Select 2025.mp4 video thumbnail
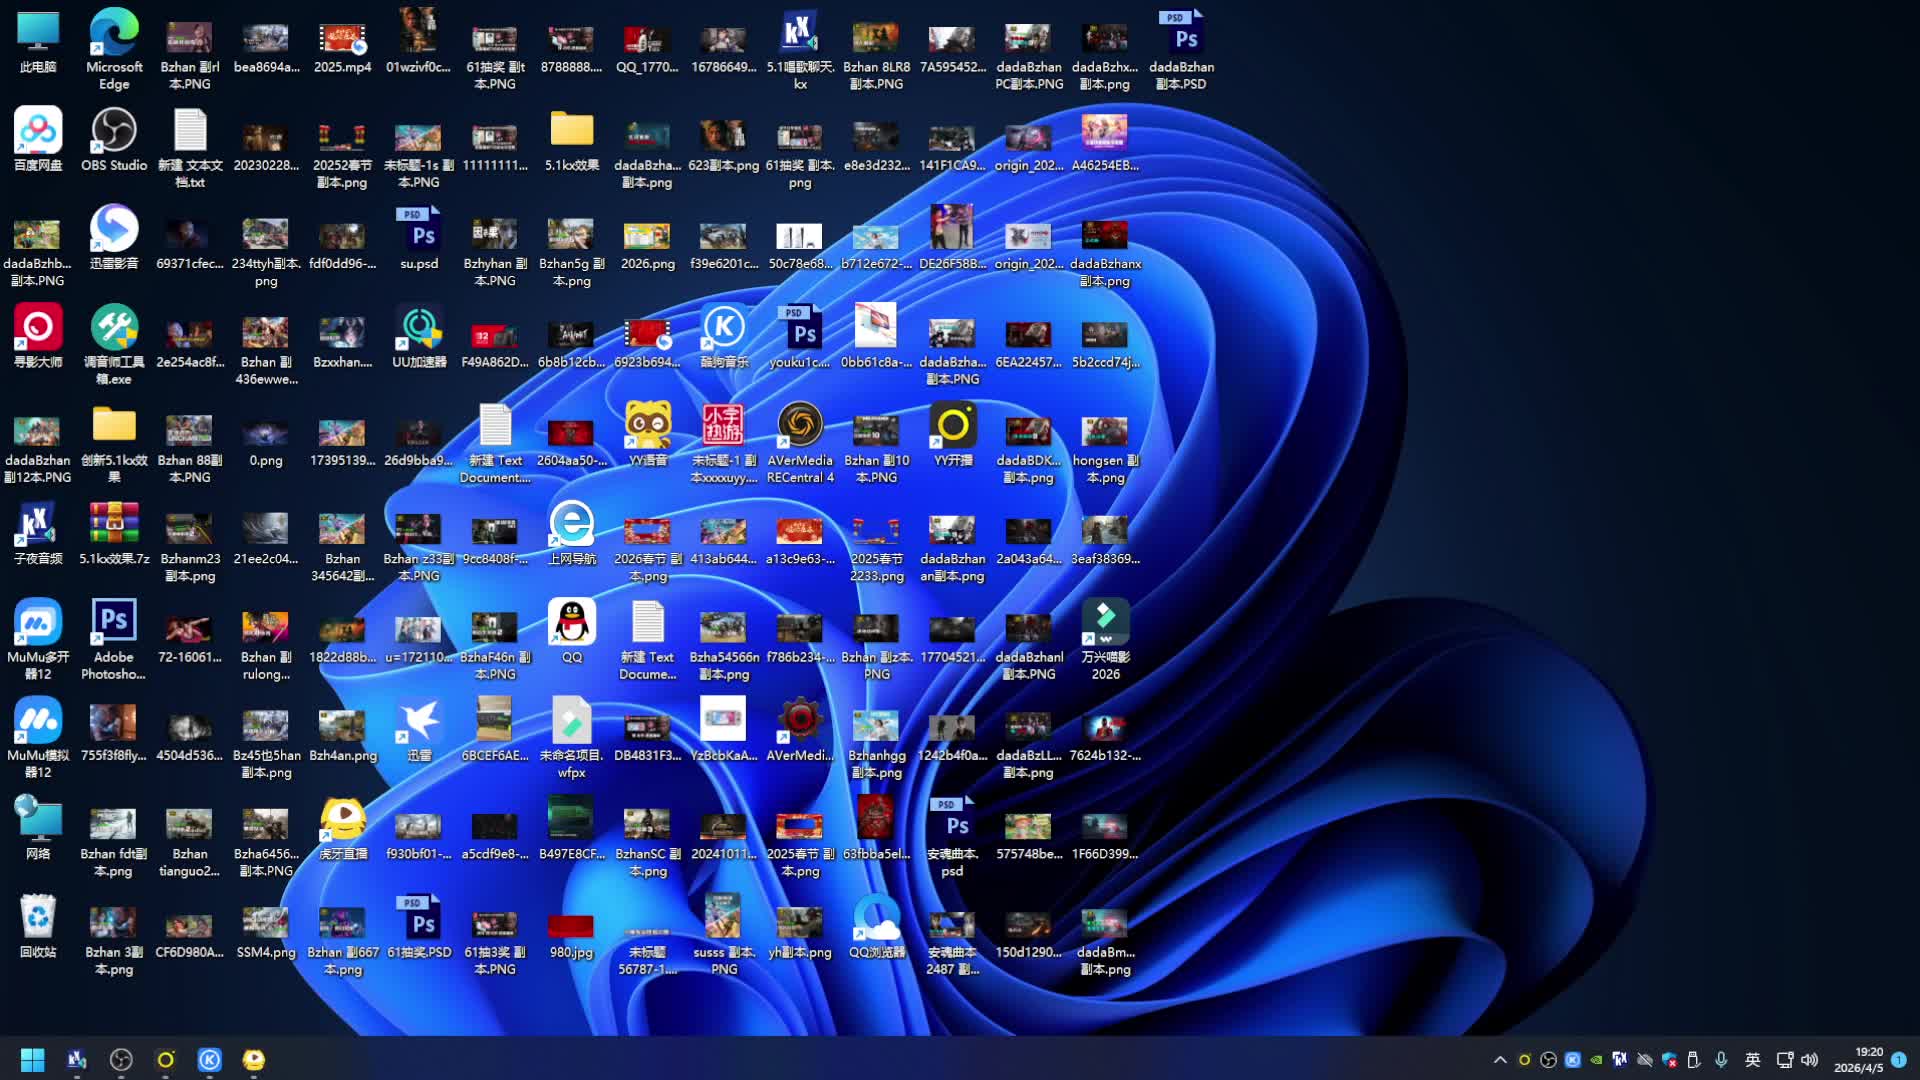Screen dimensions: 1920x1080 pos(342,40)
